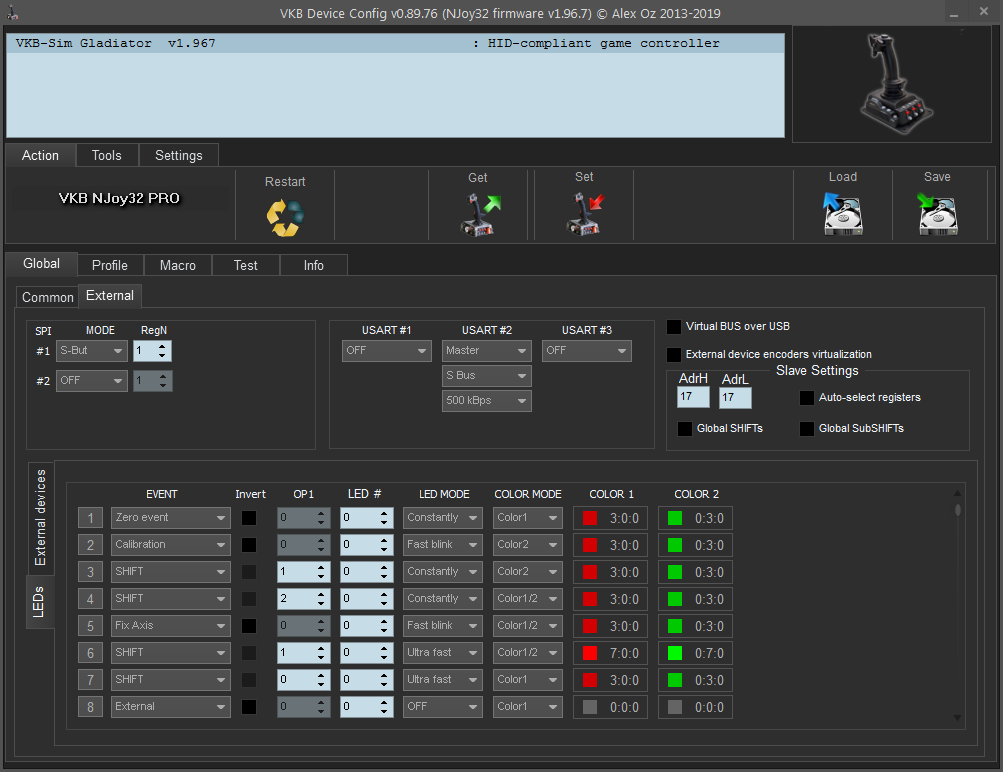1003x772 pixels.
Task: Click the app icon in the title bar
Action: pyautogui.click(x=11, y=13)
